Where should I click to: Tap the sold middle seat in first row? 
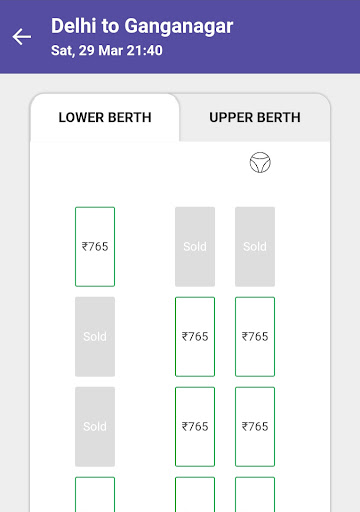click(195, 247)
